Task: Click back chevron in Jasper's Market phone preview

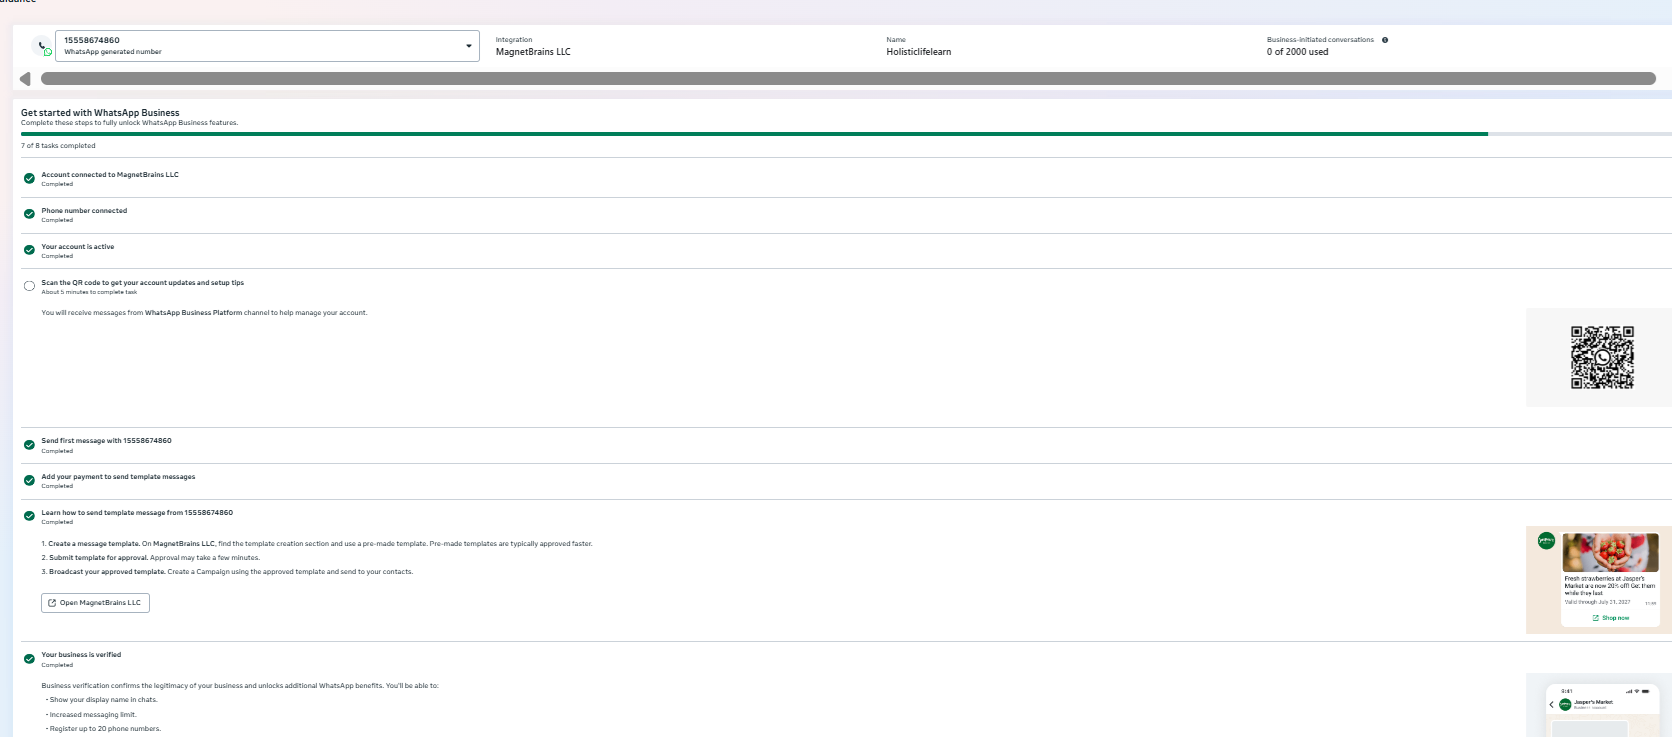Action: [x=1551, y=704]
